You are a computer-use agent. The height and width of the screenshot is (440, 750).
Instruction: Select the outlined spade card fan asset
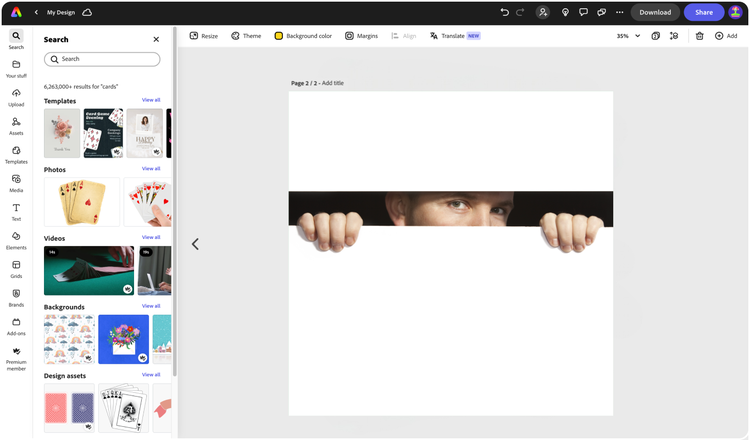point(123,408)
